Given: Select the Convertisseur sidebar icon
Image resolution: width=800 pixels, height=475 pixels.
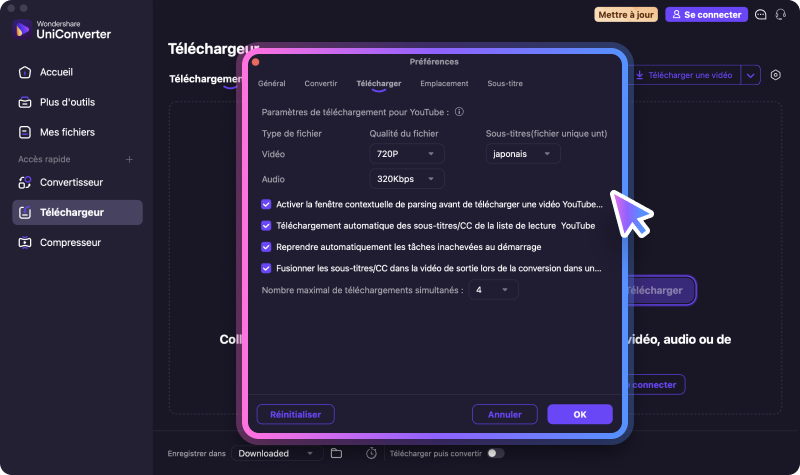Looking at the screenshot, I should point(24,183).
